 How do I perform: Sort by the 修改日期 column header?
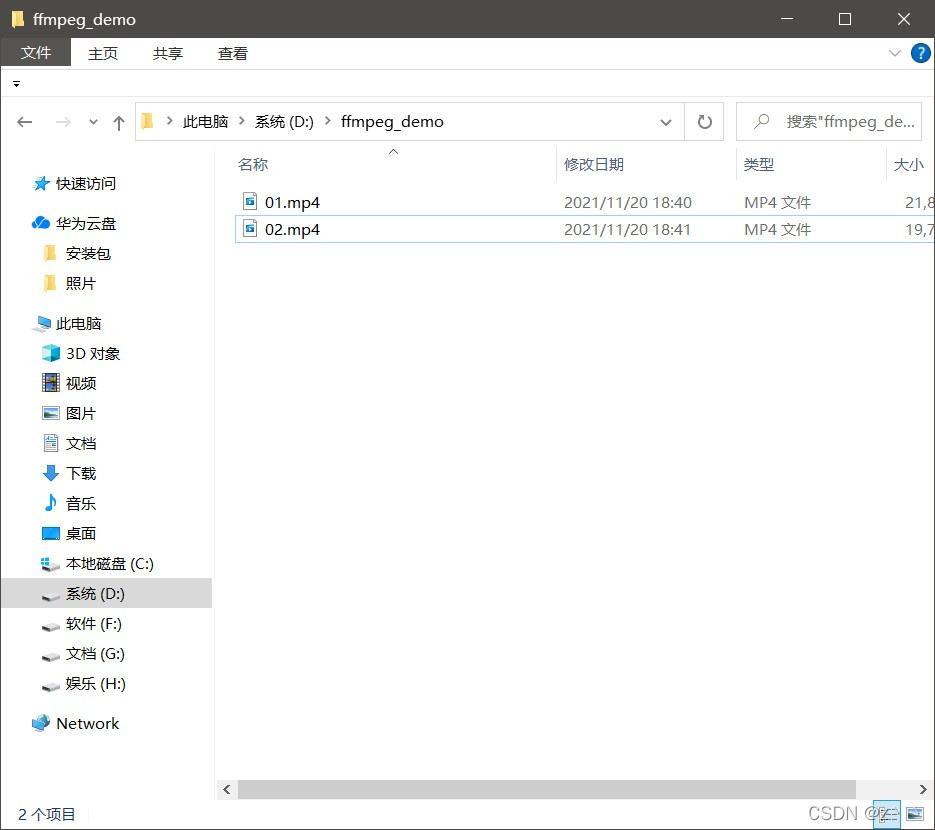click(x=594, y=165)
